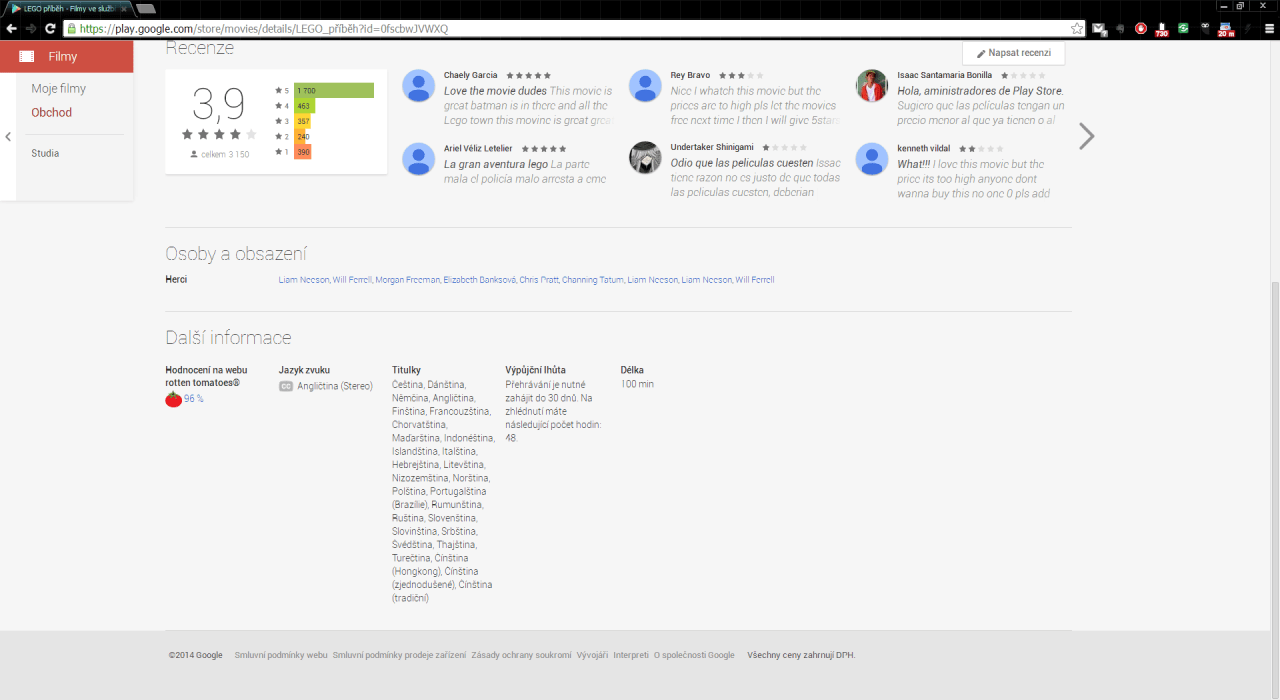
Task: Click the Zásady ochrany soukromí footer link
Action: pos(521,655)
